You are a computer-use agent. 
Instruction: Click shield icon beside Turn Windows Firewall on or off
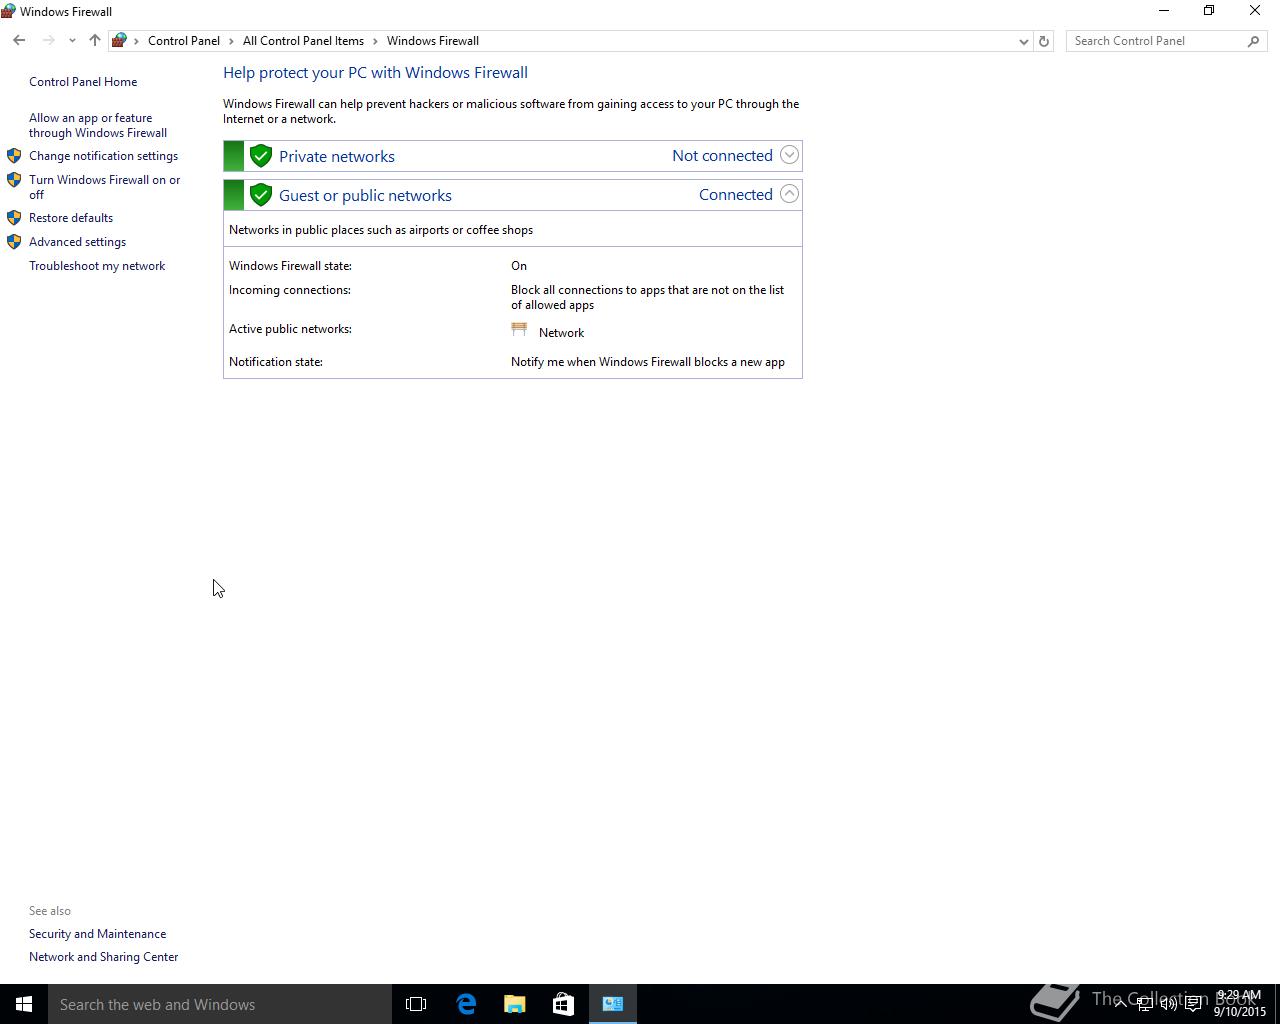click(14, 180)
